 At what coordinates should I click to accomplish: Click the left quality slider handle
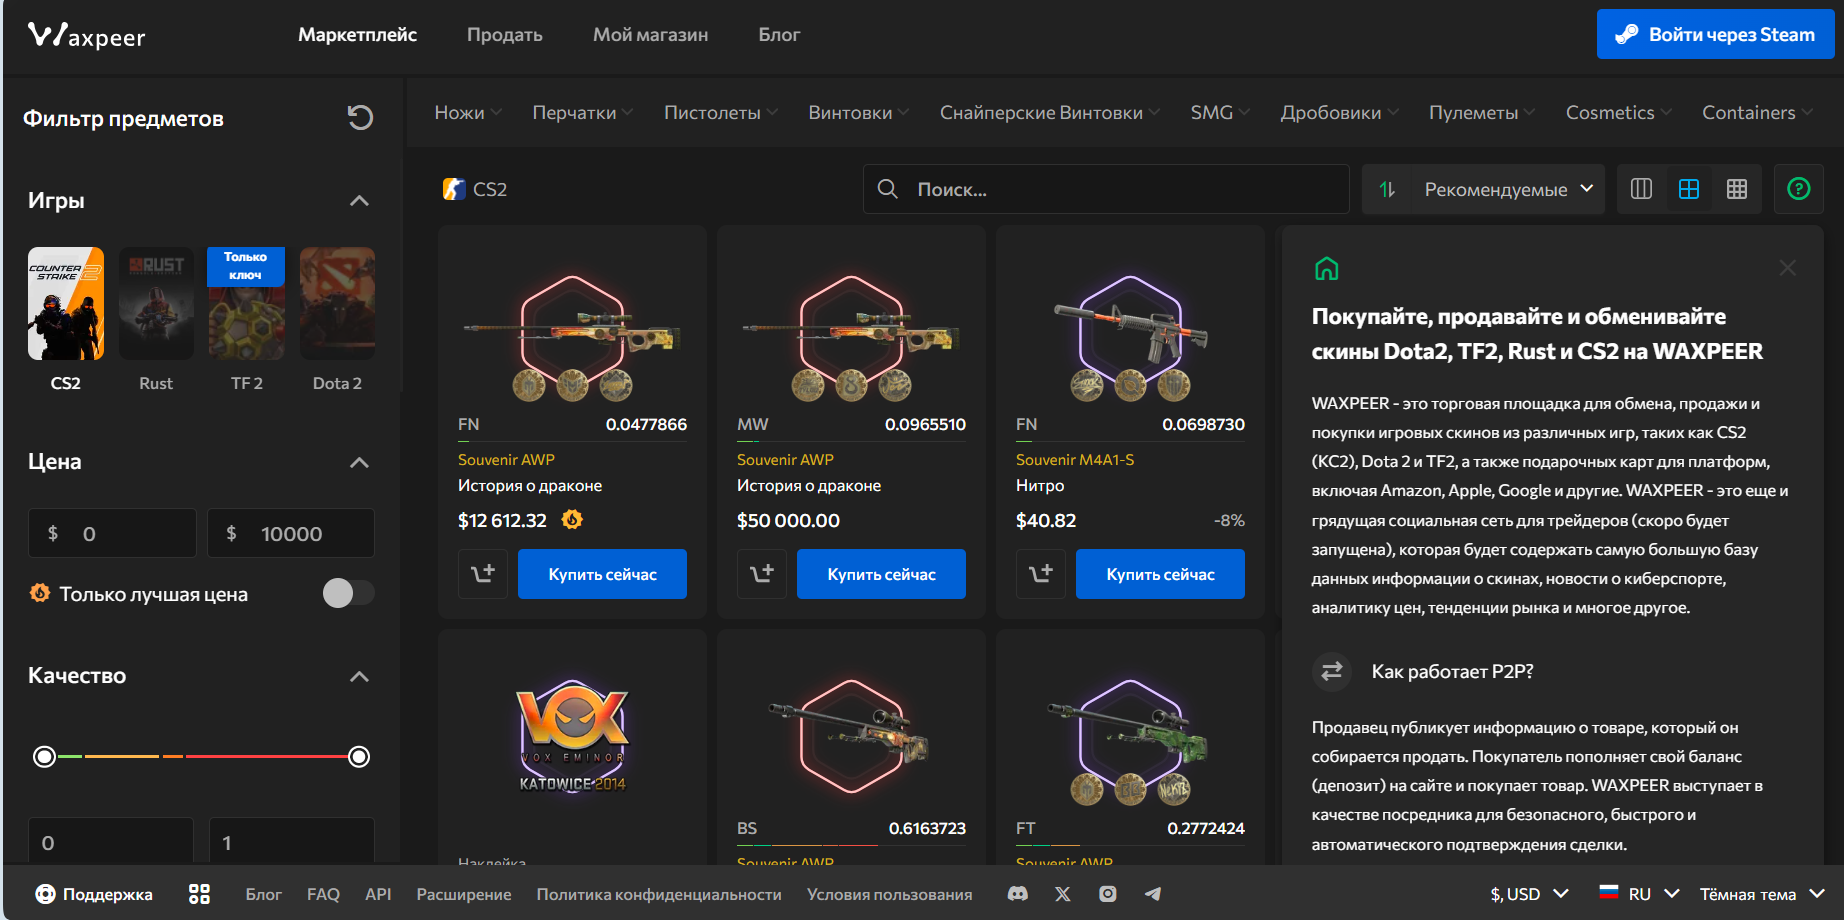[x=44, y=756]
